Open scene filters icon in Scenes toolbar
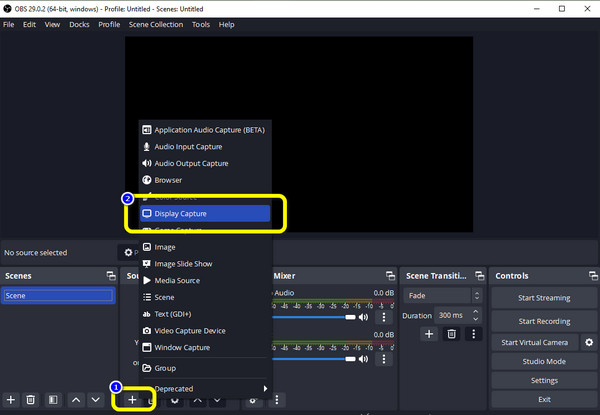Viewport: 600px width, 415px height. 53,400
